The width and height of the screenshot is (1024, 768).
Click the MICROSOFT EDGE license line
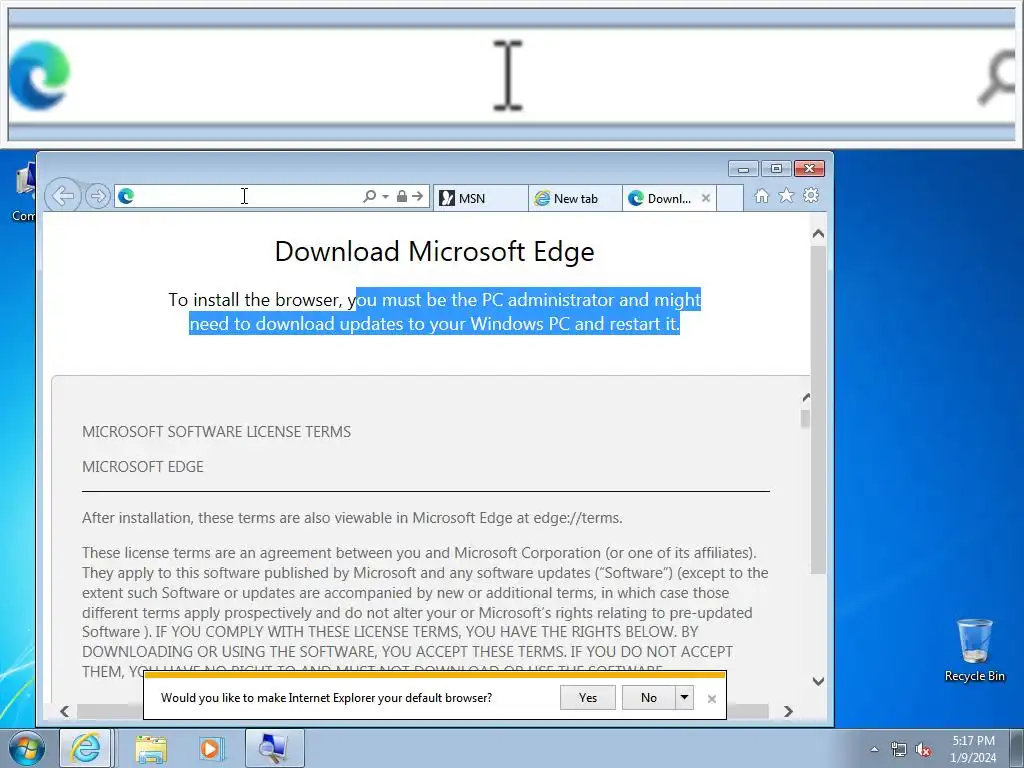pos(143,466)
